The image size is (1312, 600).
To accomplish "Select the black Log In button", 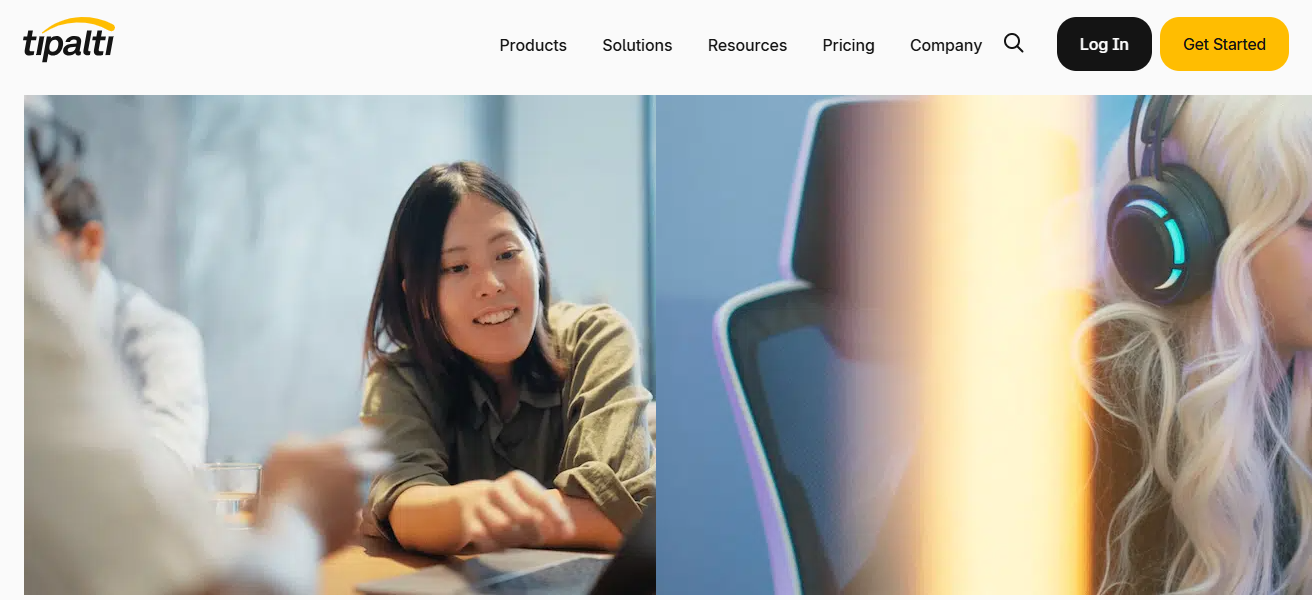I will pos(1104,44).
